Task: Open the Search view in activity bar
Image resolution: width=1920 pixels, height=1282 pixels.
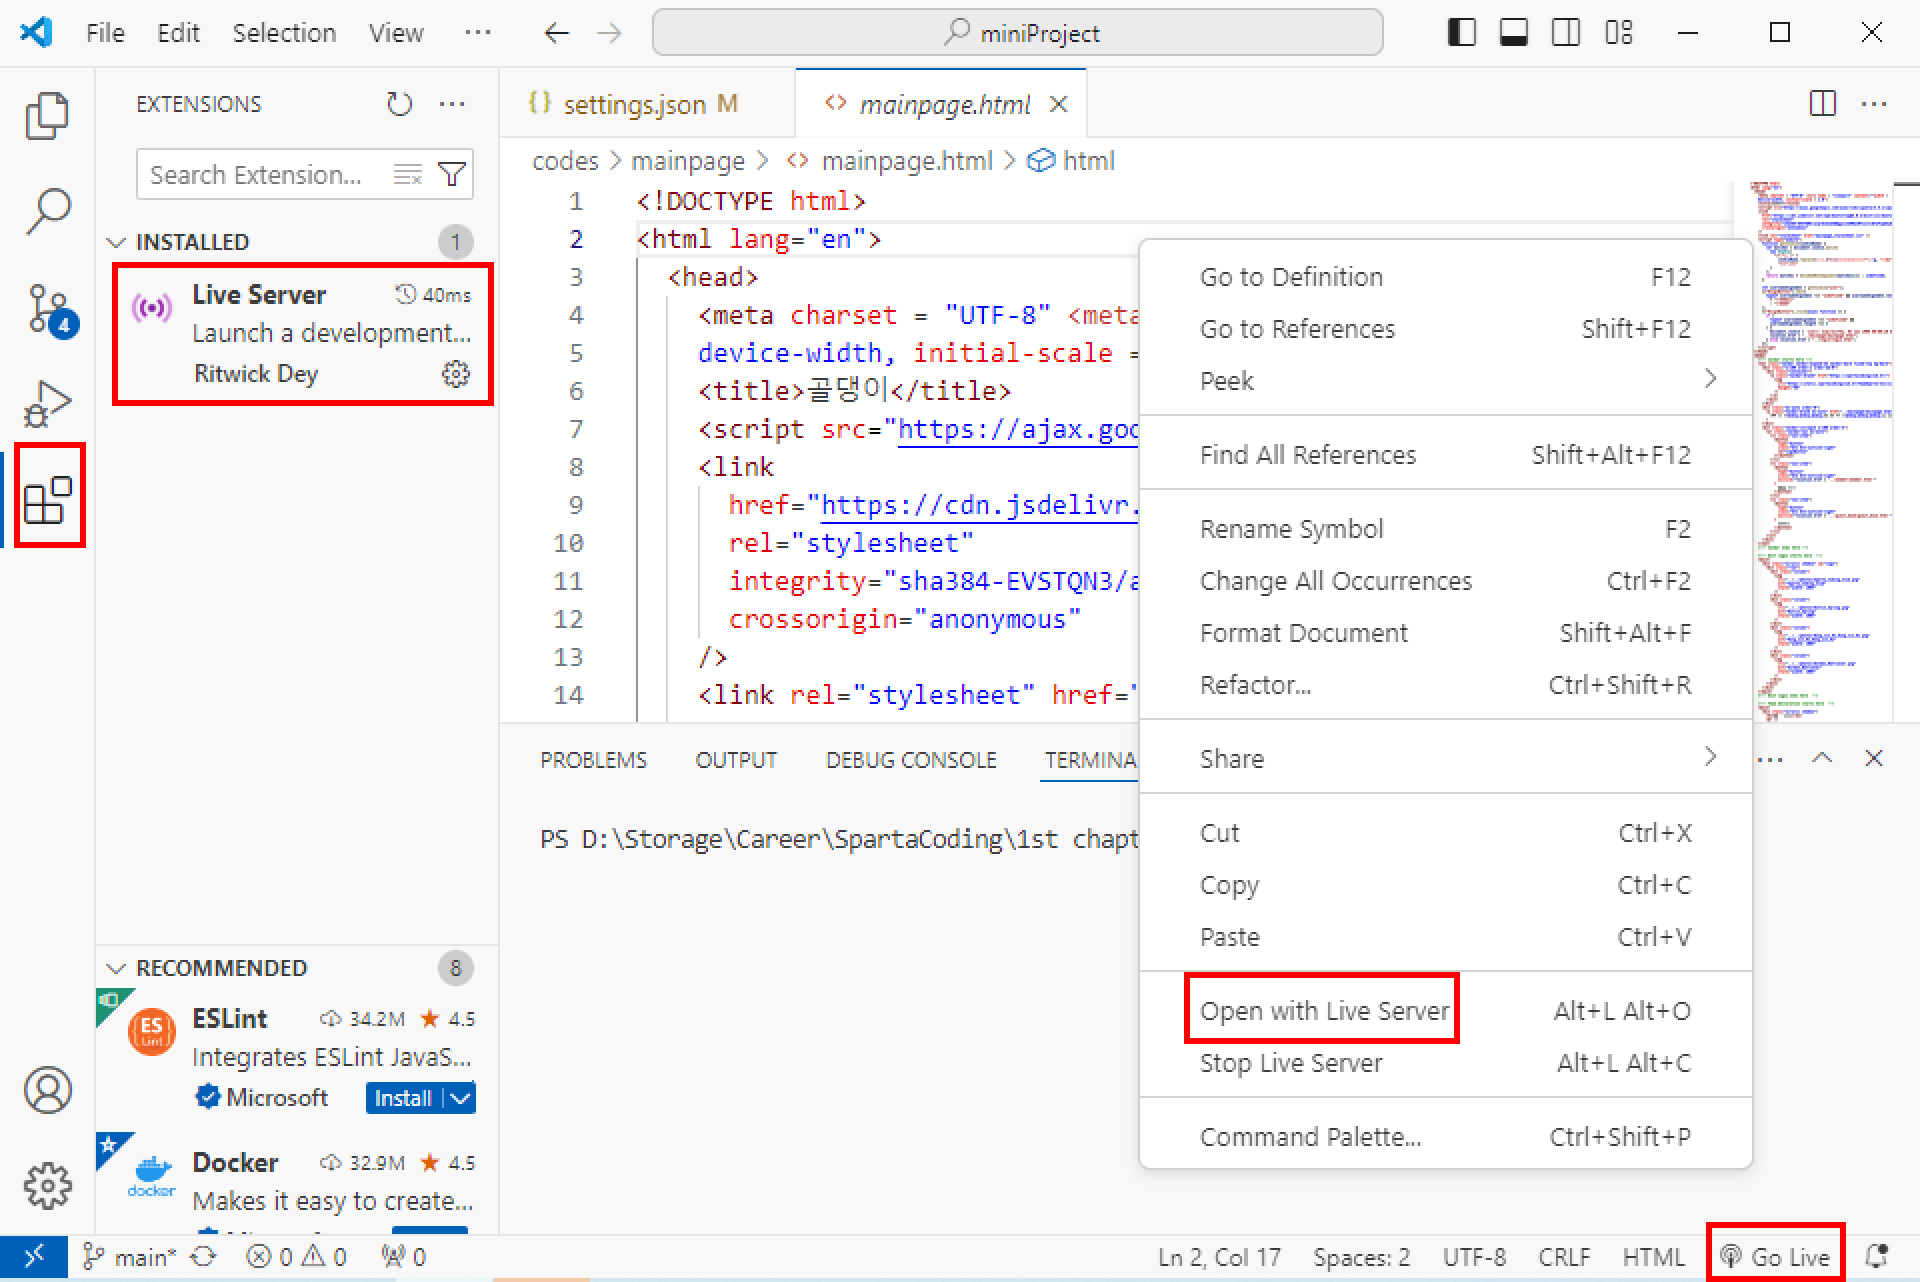Action: point(47,211)
